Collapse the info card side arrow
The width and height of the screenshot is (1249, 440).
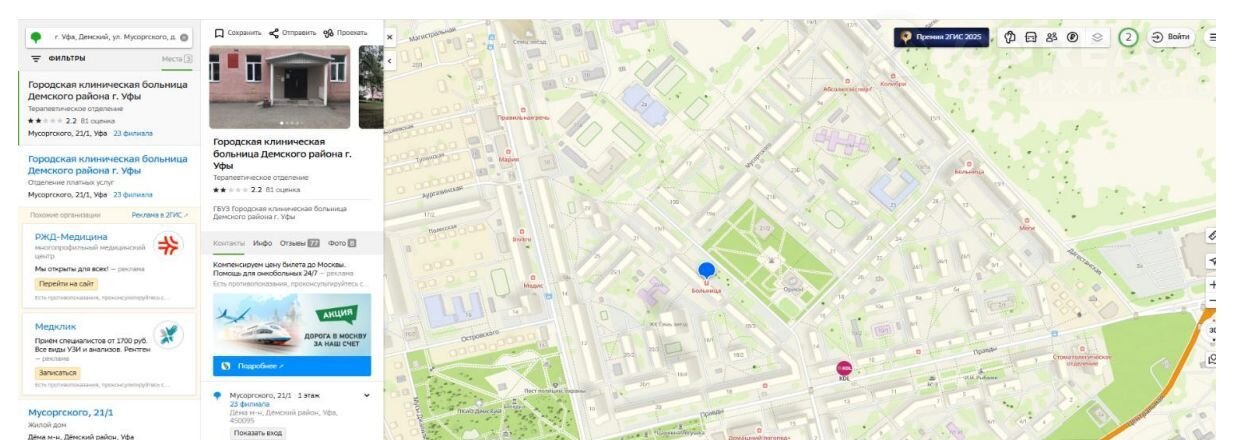(x=390, y=60)
